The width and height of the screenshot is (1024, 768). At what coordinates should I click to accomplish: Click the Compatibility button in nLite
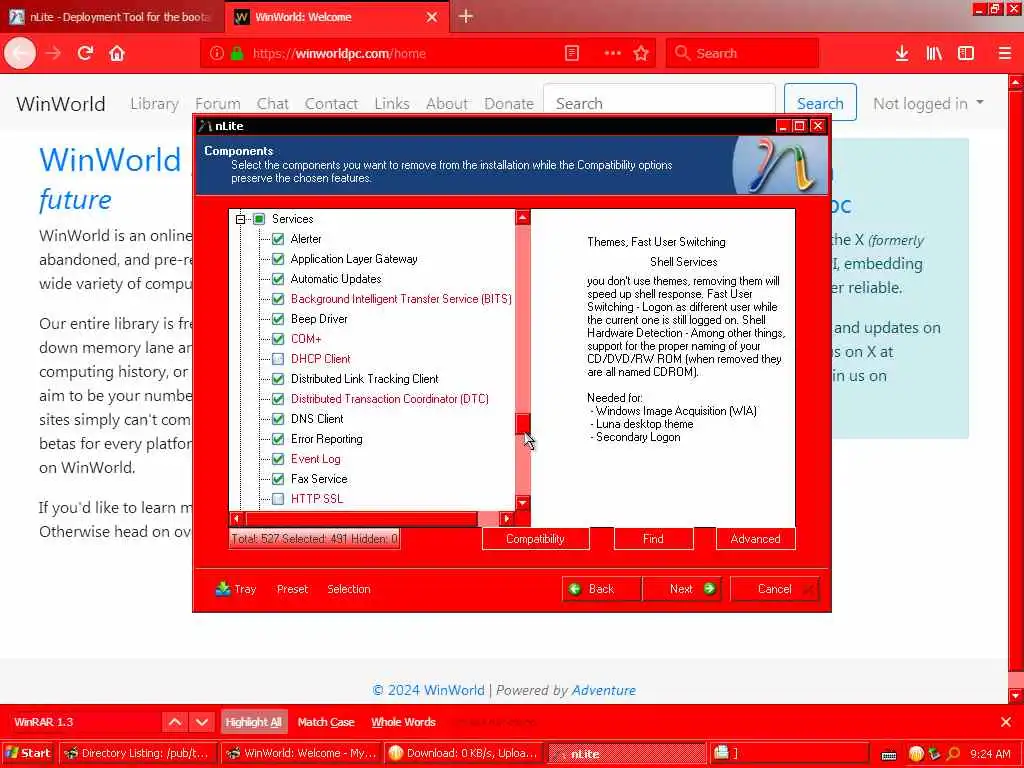click(x=536, y=539)
